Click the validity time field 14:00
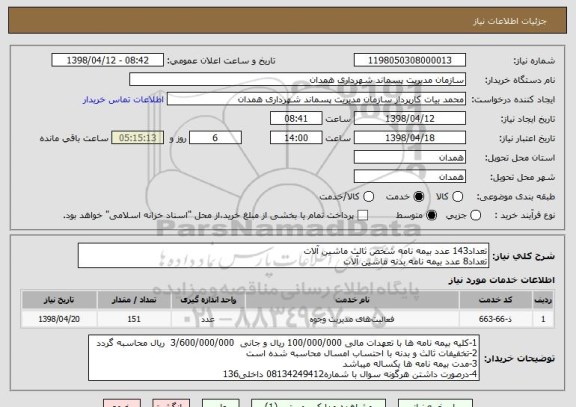576x407 pixels. pos(296,138)
